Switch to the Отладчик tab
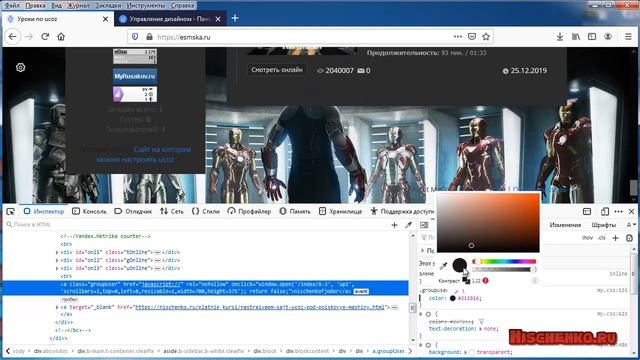The image size is (640, 360). 133,211
